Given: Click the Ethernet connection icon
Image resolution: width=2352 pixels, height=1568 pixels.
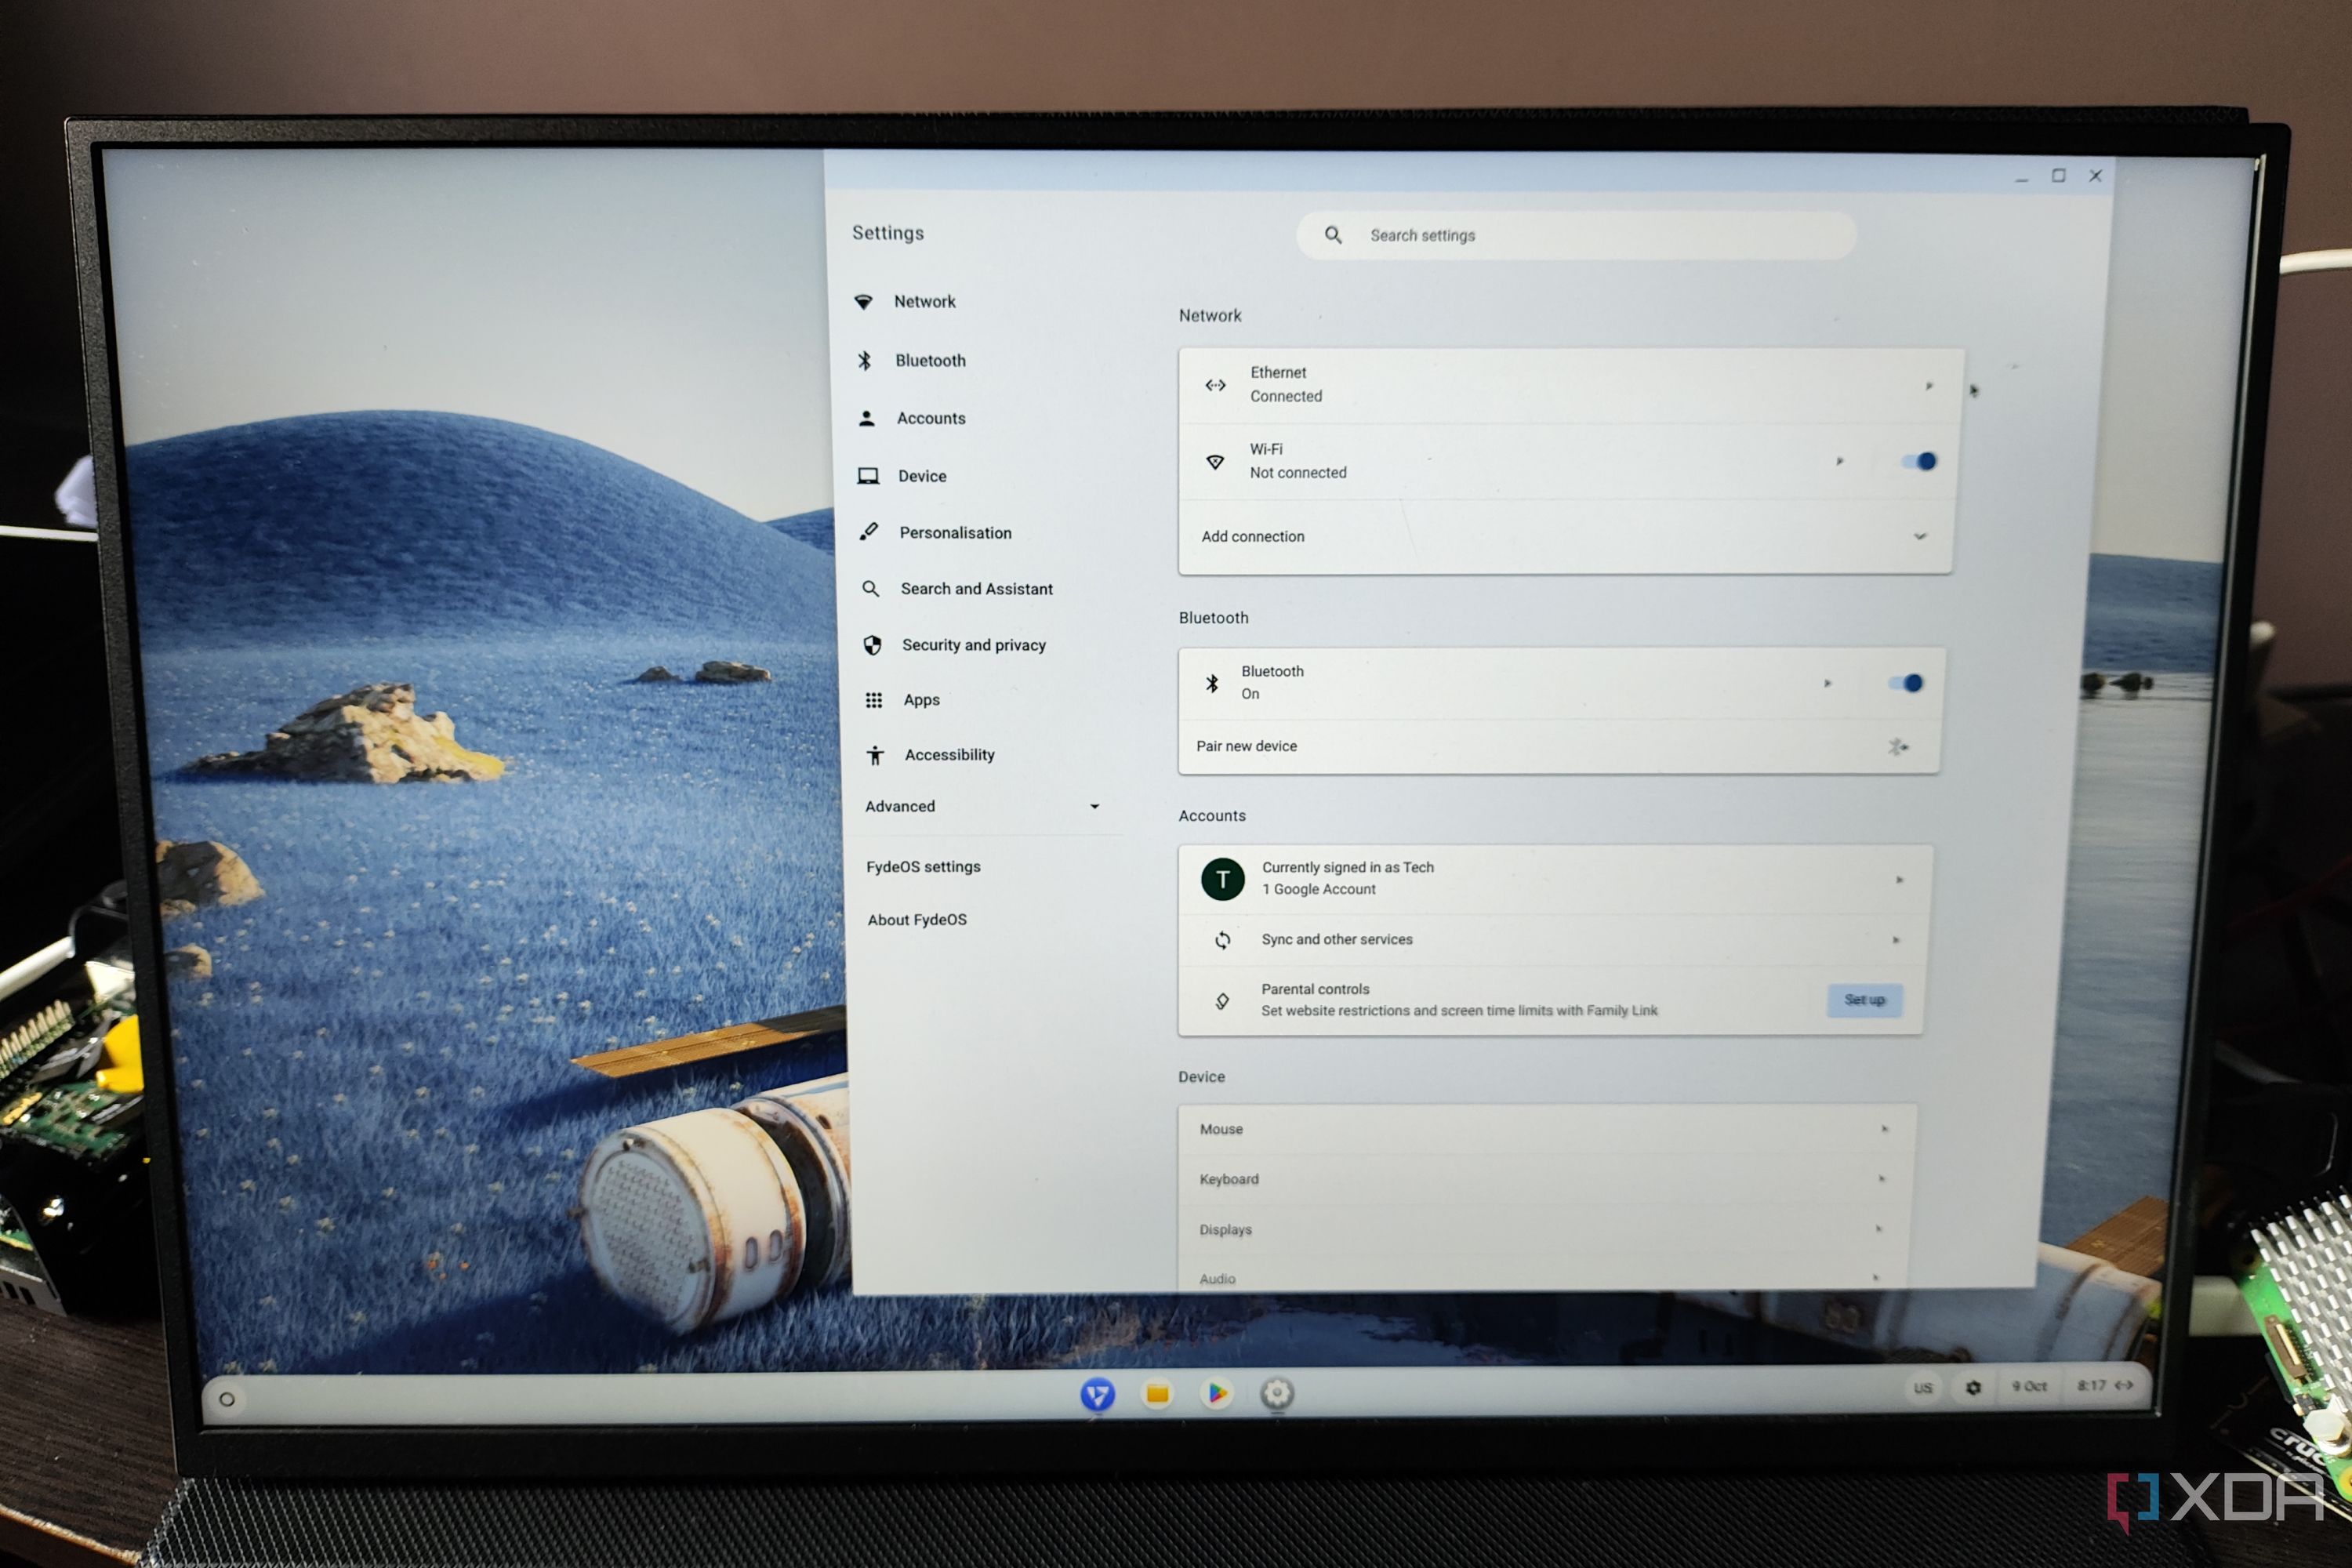Looking at the screenshot, I should (1215, 385).
